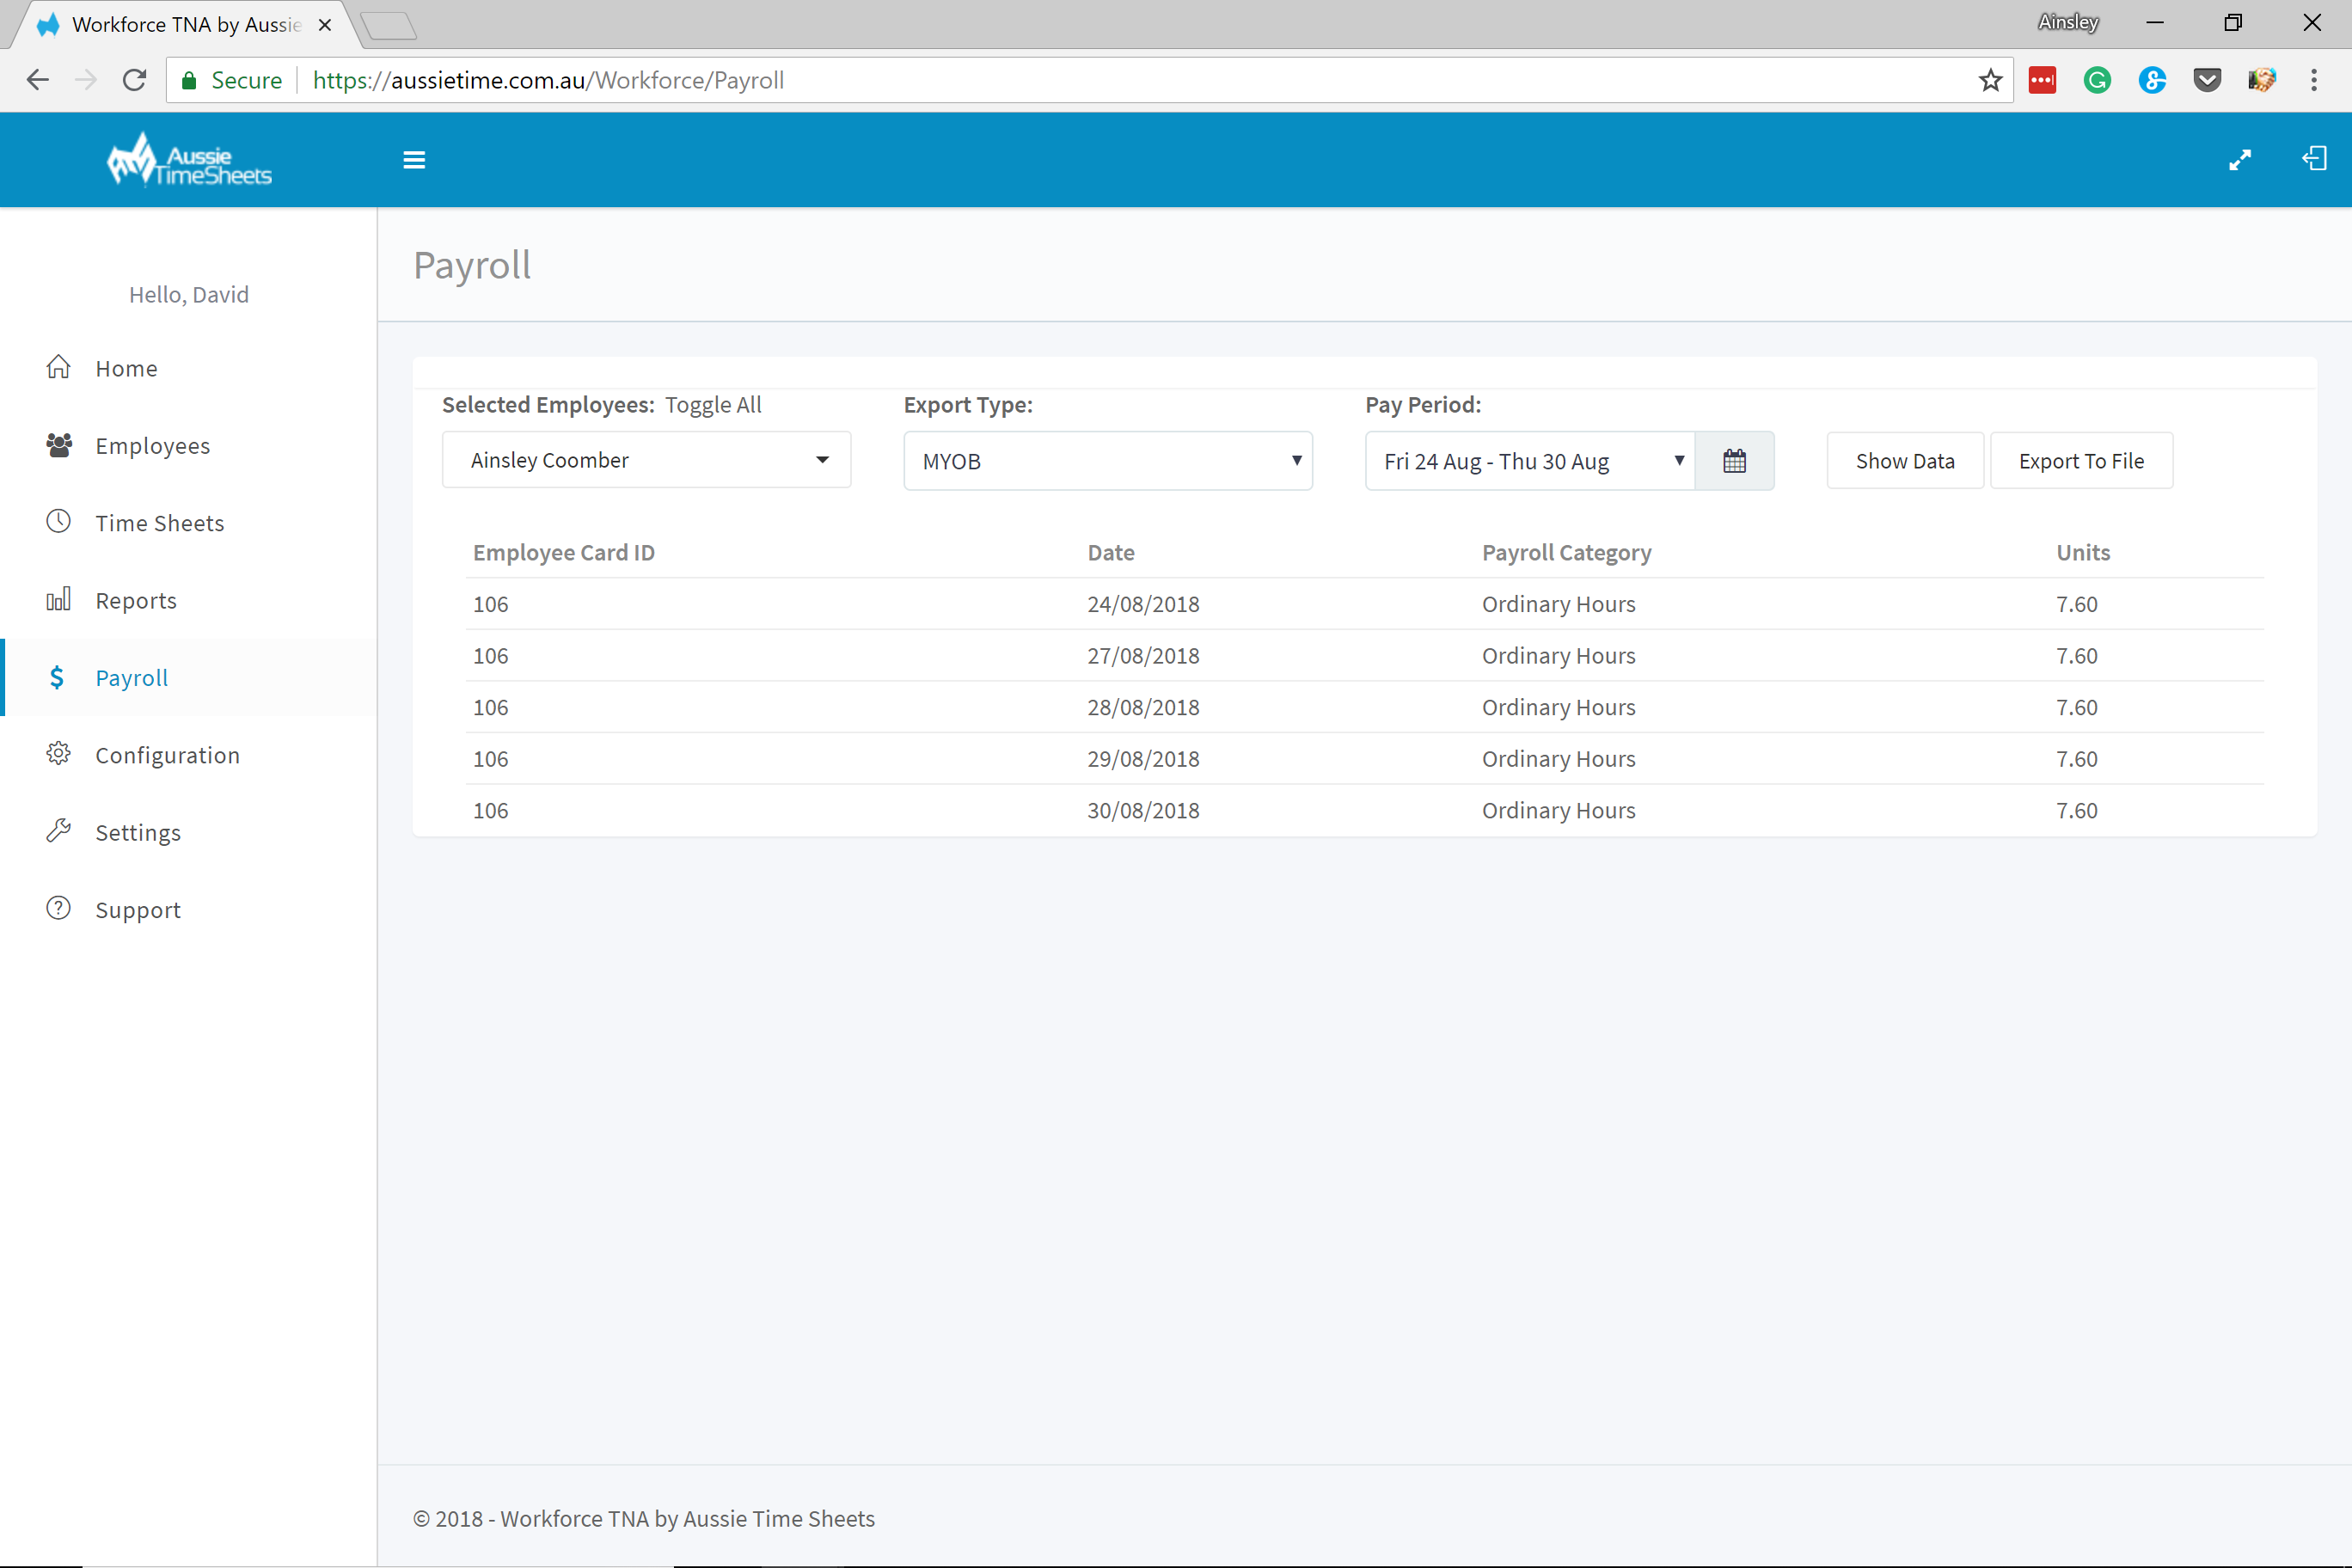The image size is (2352, 1568).
Task: Open the Export Type MYOB dropdown
Action: click(1108, 461)
